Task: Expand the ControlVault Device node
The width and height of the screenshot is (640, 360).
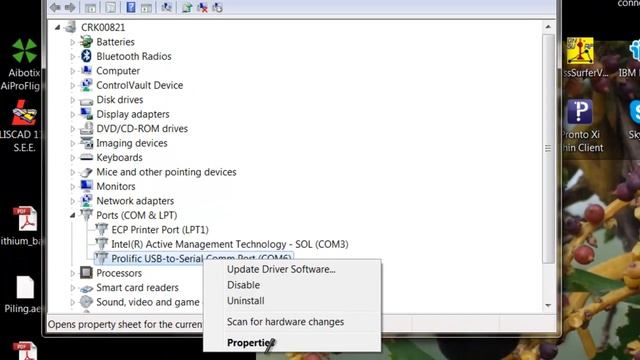Action: [x=73, y=85]
